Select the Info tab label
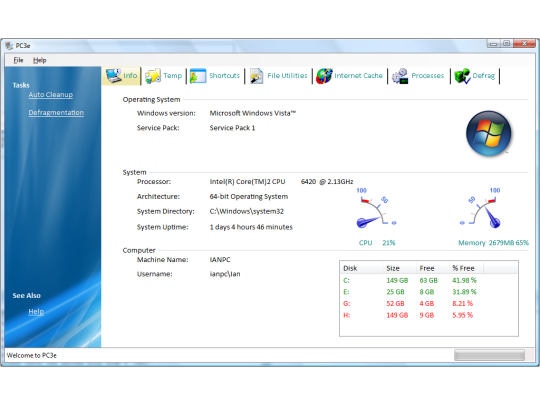 [130, 75]
